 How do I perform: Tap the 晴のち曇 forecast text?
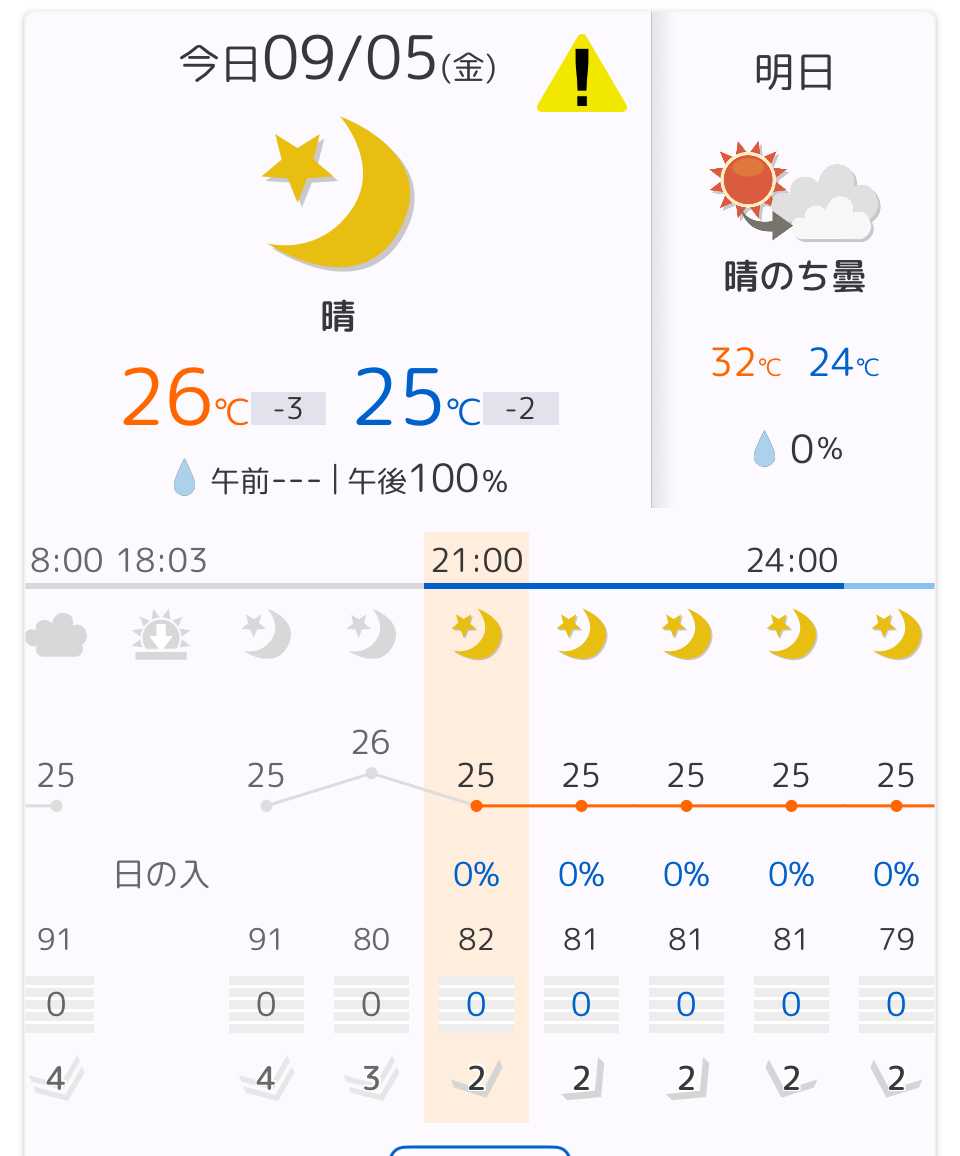pos(794,277)
